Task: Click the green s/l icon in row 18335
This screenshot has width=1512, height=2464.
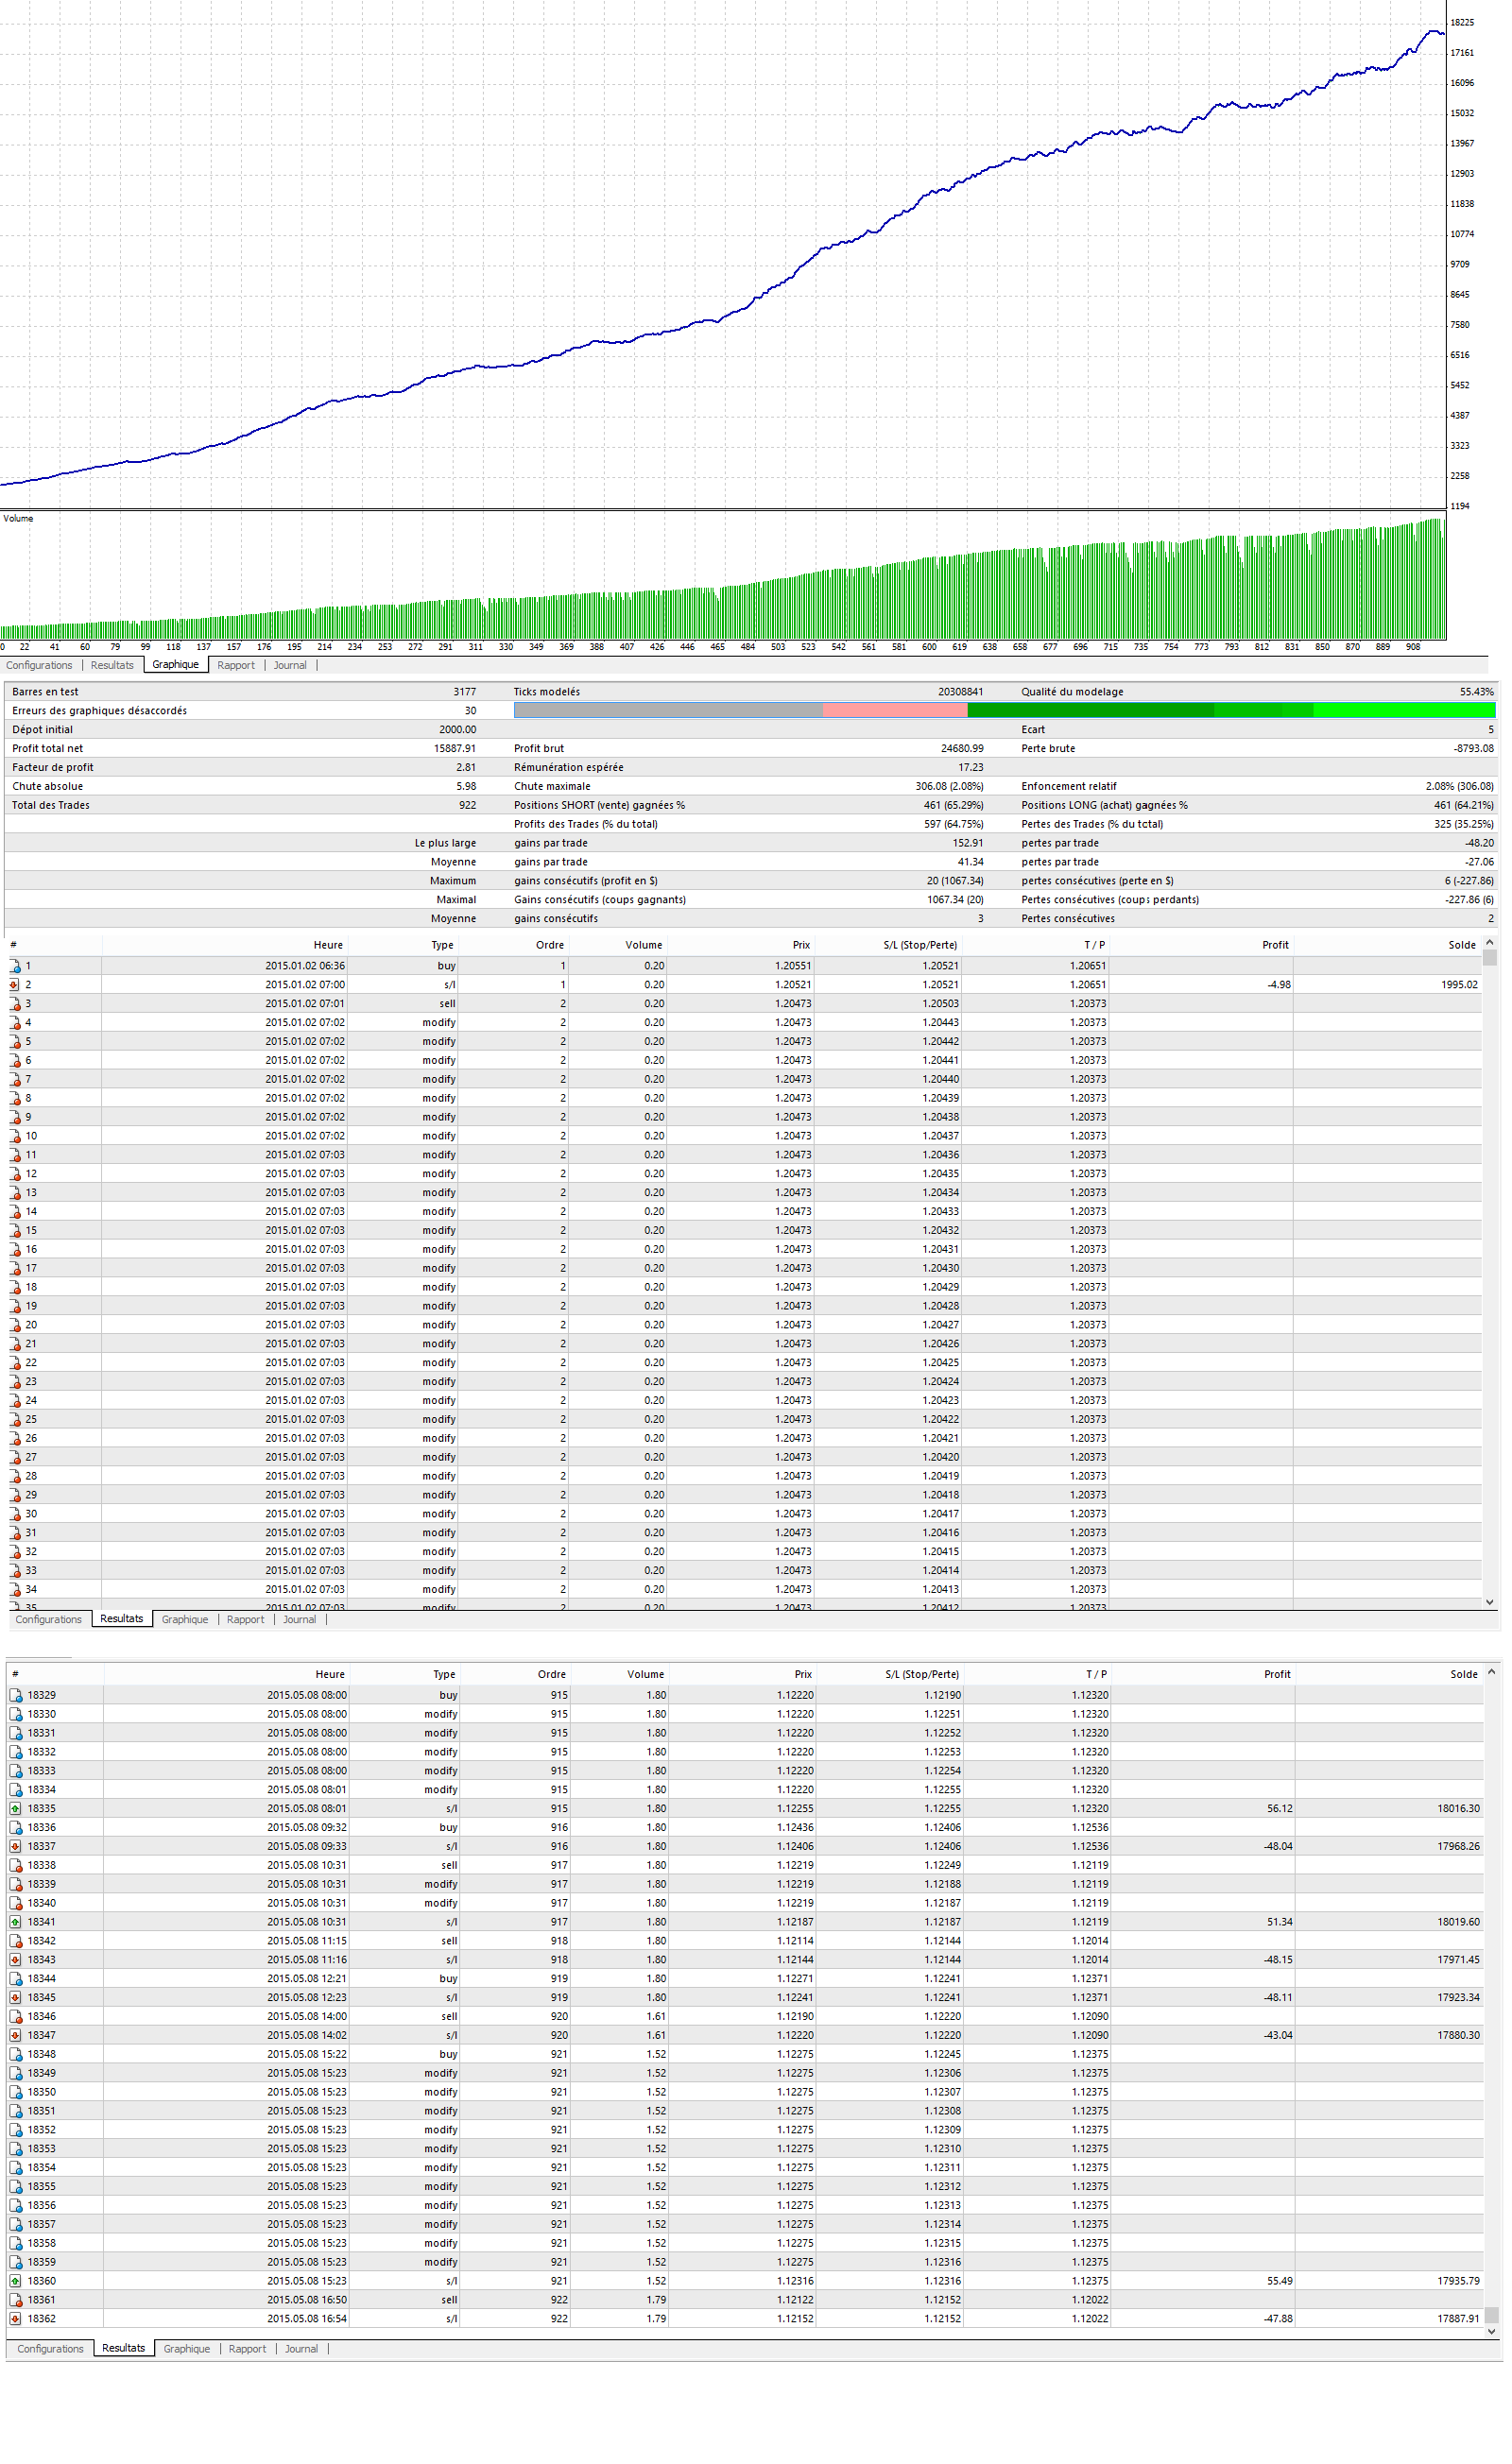Action: coord(16,1808)
